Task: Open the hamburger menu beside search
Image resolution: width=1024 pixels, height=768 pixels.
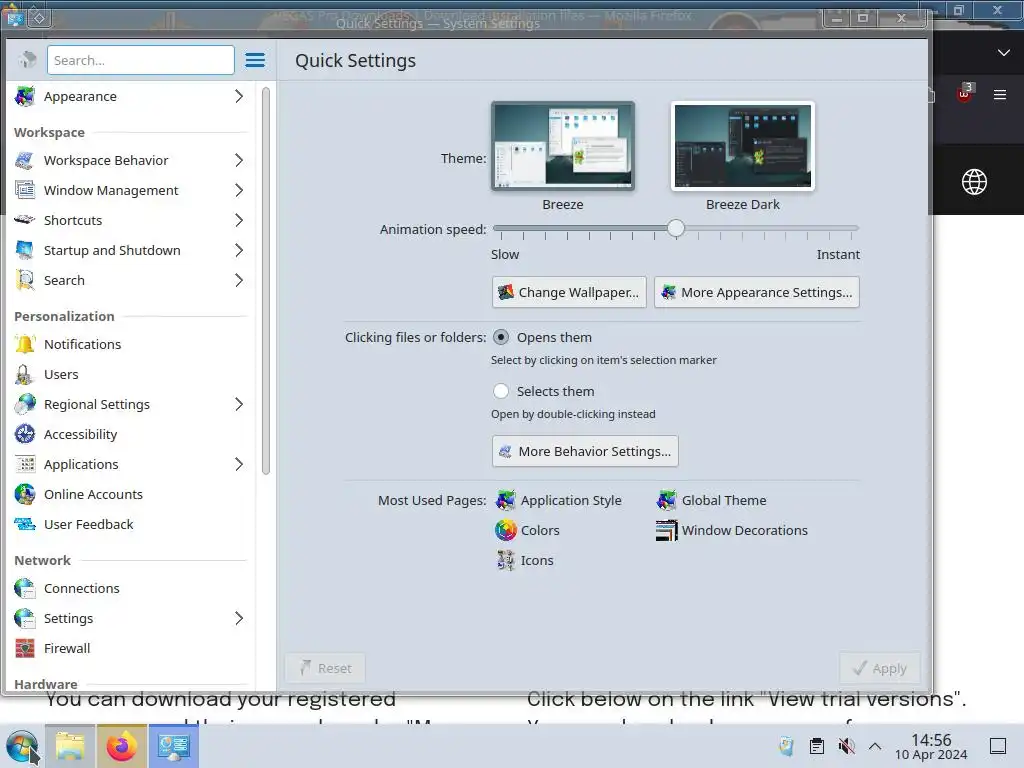Action: pyautogui.click(x=255, y=61)
